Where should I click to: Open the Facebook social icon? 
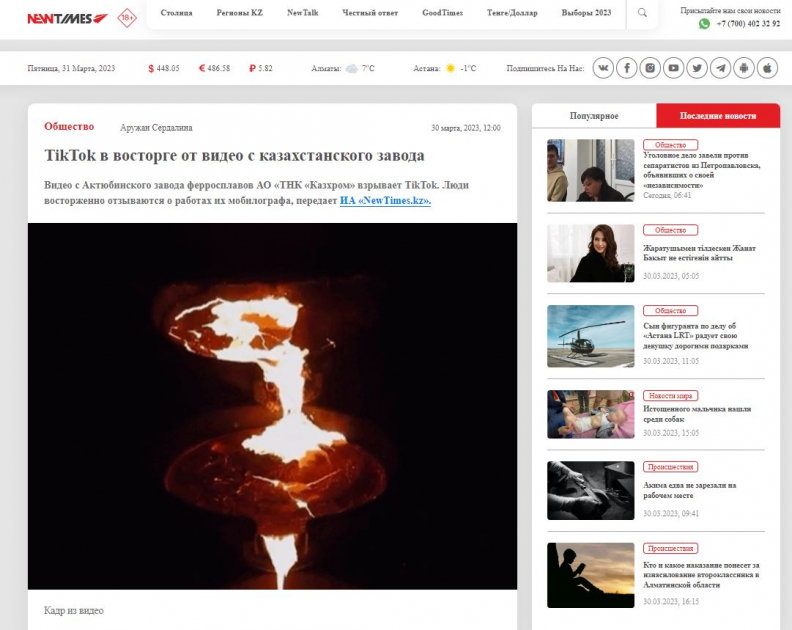(627, 68)
